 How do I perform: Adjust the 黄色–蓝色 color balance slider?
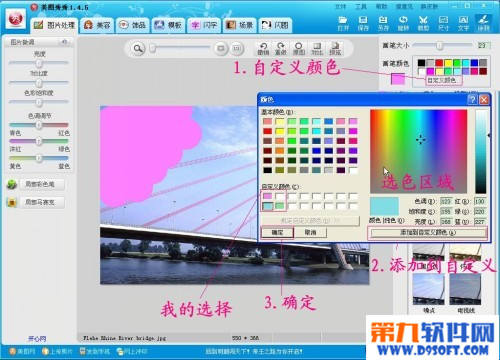pyautogui.click(x=39, y=158)
